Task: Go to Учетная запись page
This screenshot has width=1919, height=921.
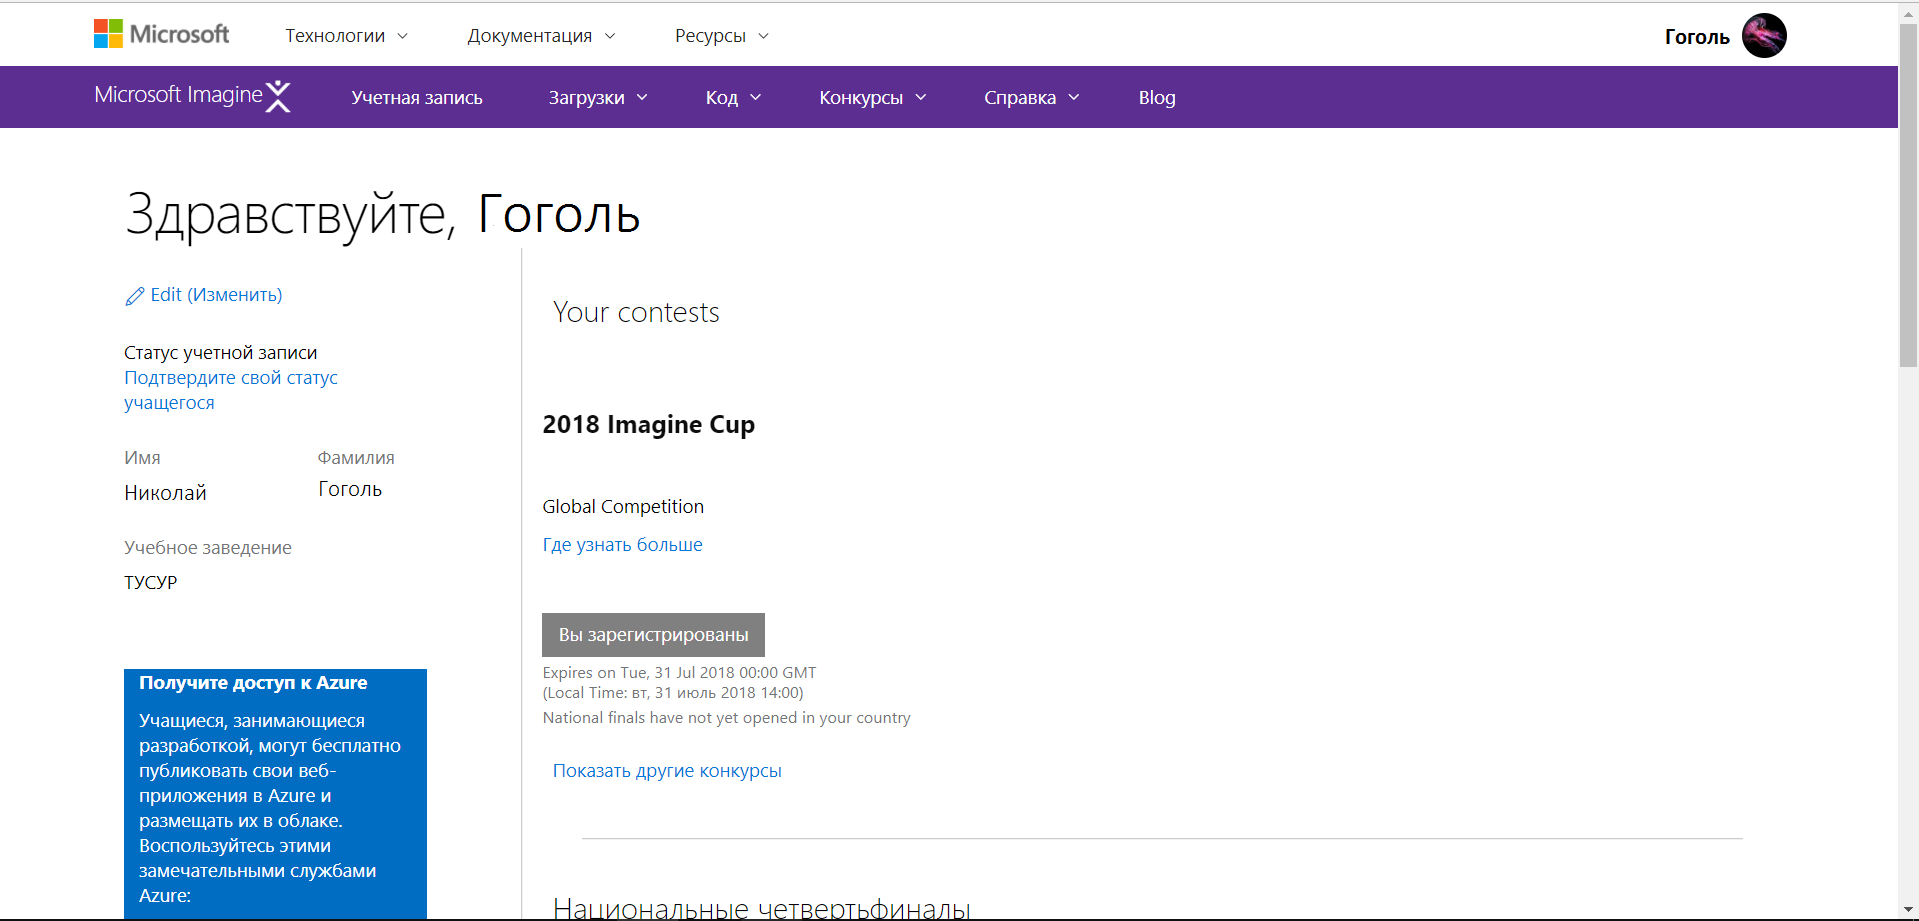Action: pyautogui.click(x=417, y=98)
